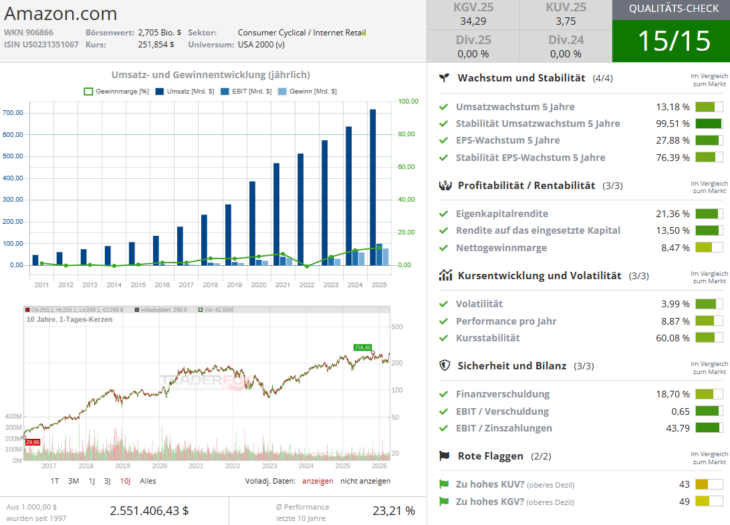The height and width of the screenshot is (525, 730).
Task: Click the Umsatzwachstum 5 Jahre comparison bar
Action: point(708,107)
